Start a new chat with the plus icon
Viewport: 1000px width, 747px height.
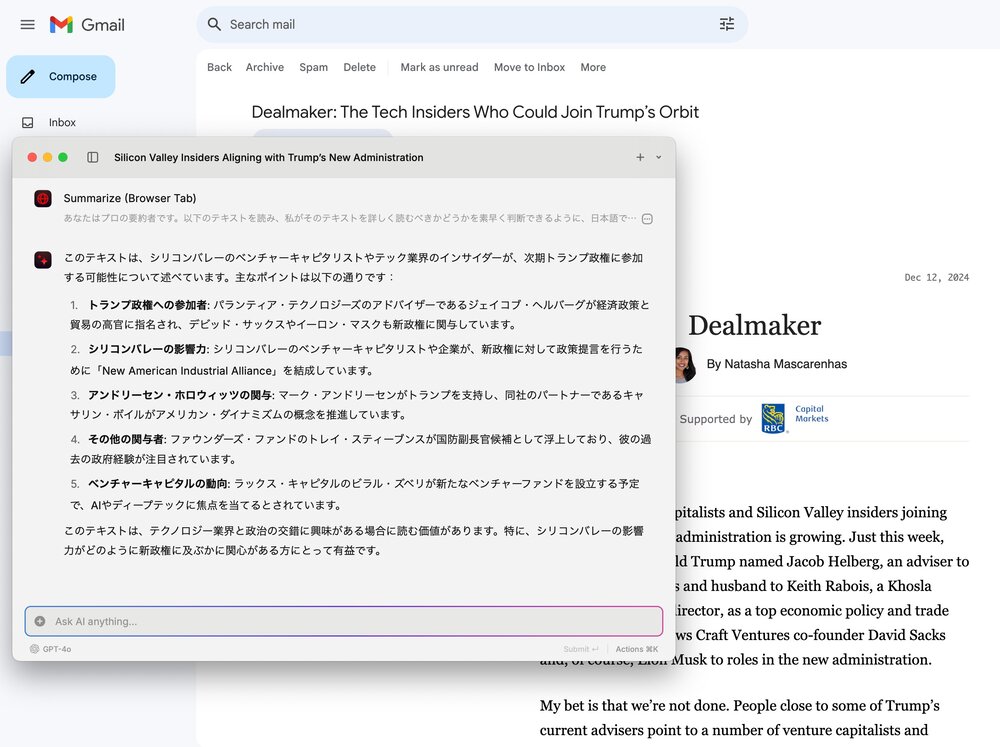[640, 158]
